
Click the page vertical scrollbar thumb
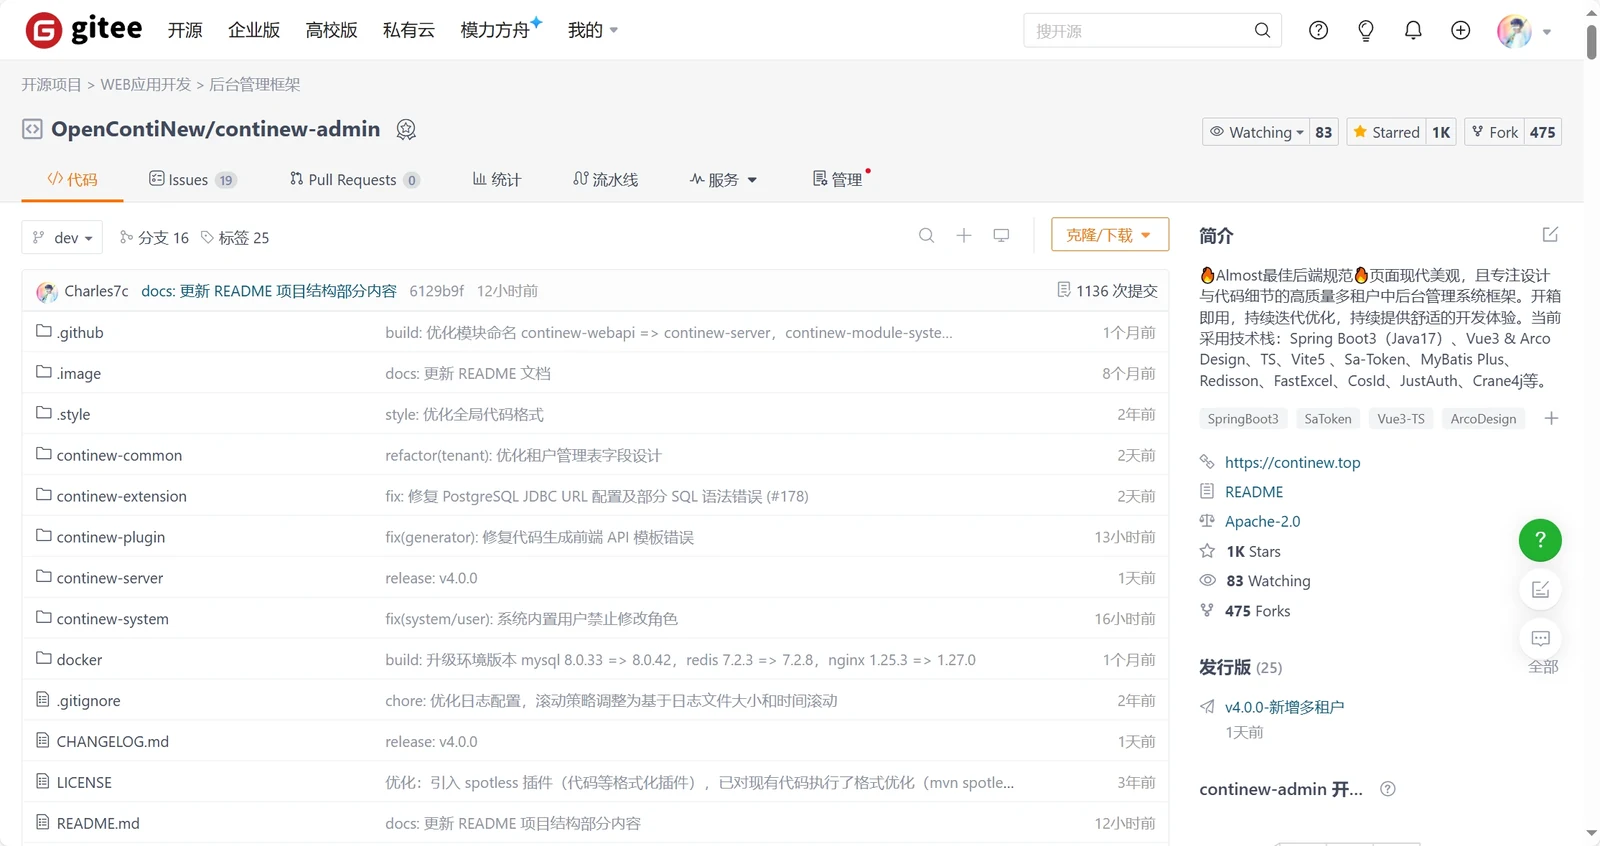(x=1591, y=40)
